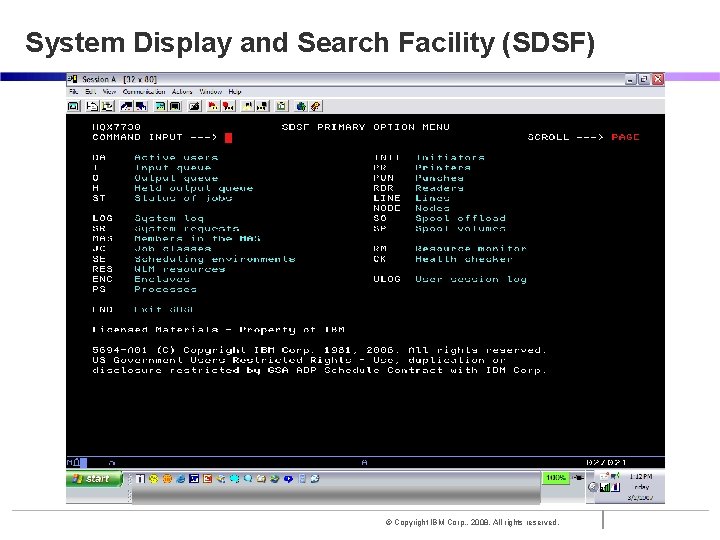720x540 pixels.
Task: Click the Send File to Host icon
Action: (x=126, y=106)
